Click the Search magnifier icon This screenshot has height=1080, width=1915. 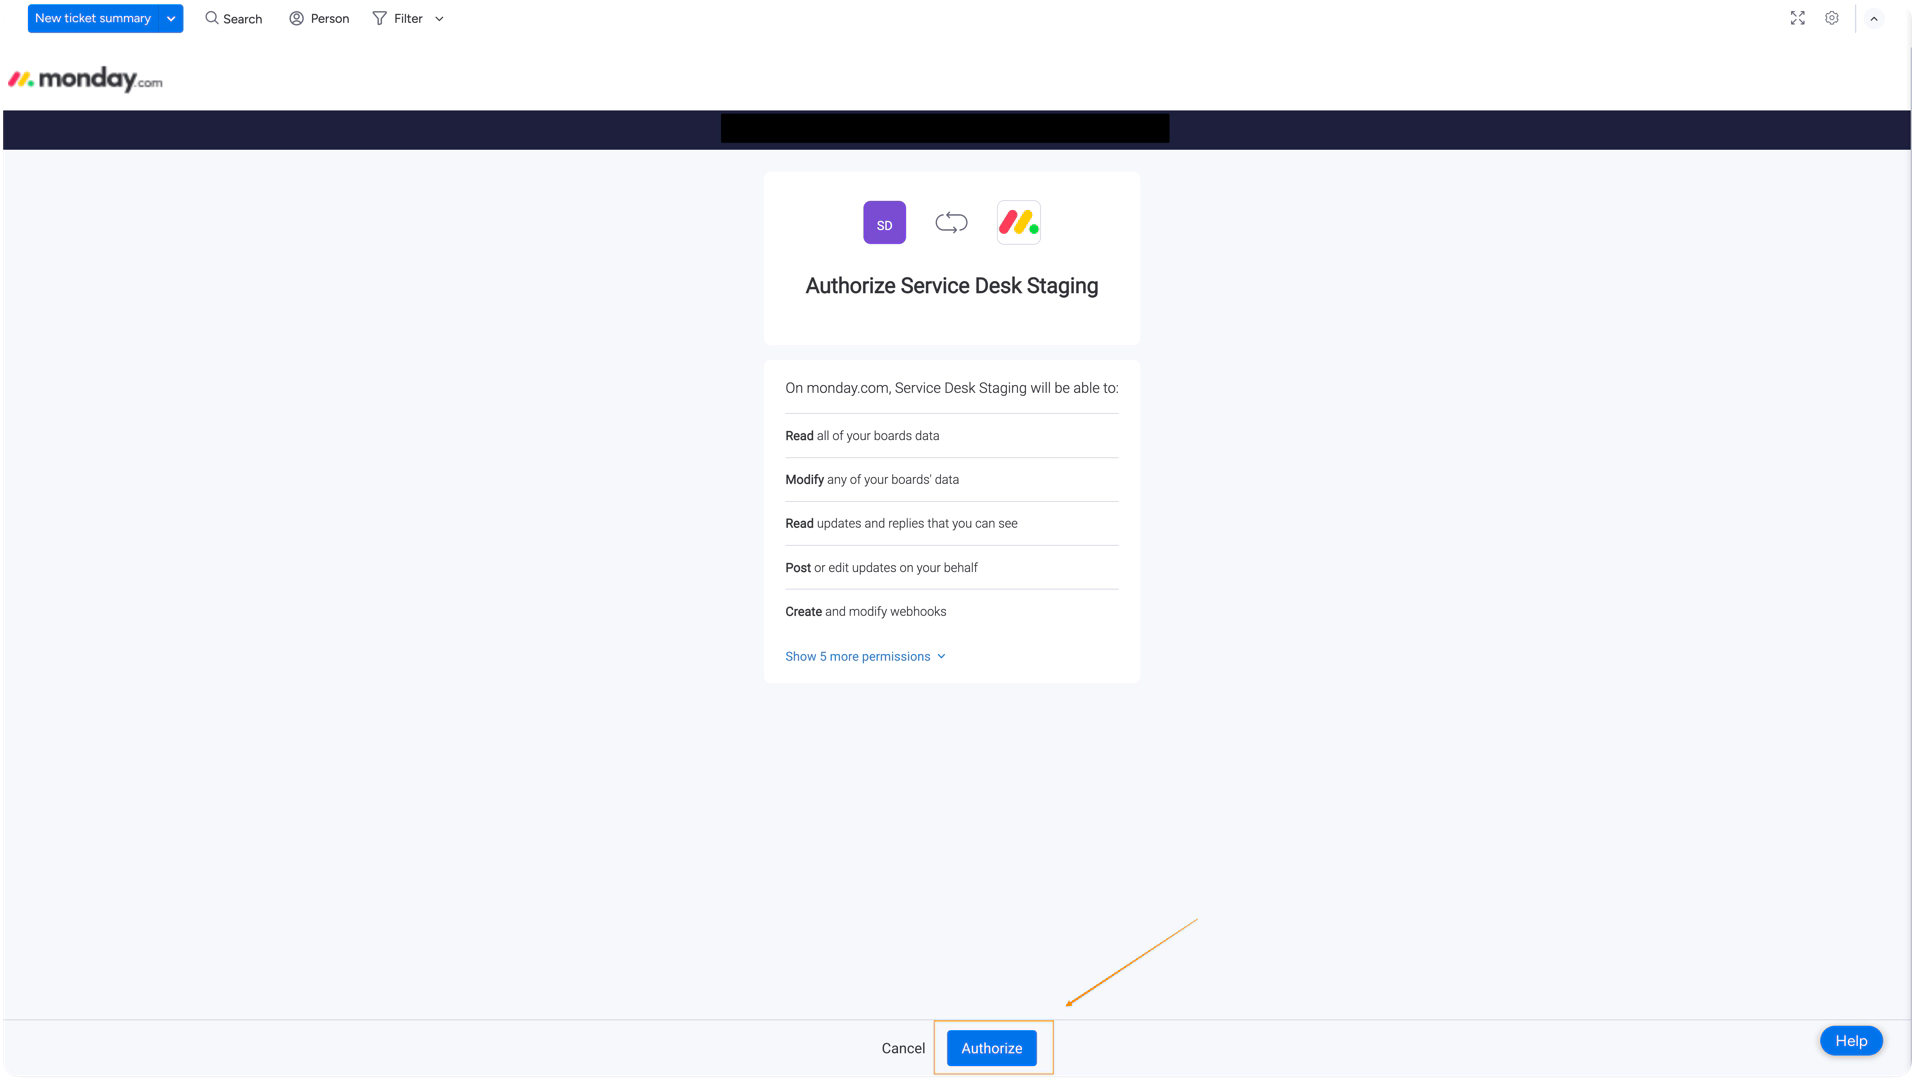[x=212, y=19]
